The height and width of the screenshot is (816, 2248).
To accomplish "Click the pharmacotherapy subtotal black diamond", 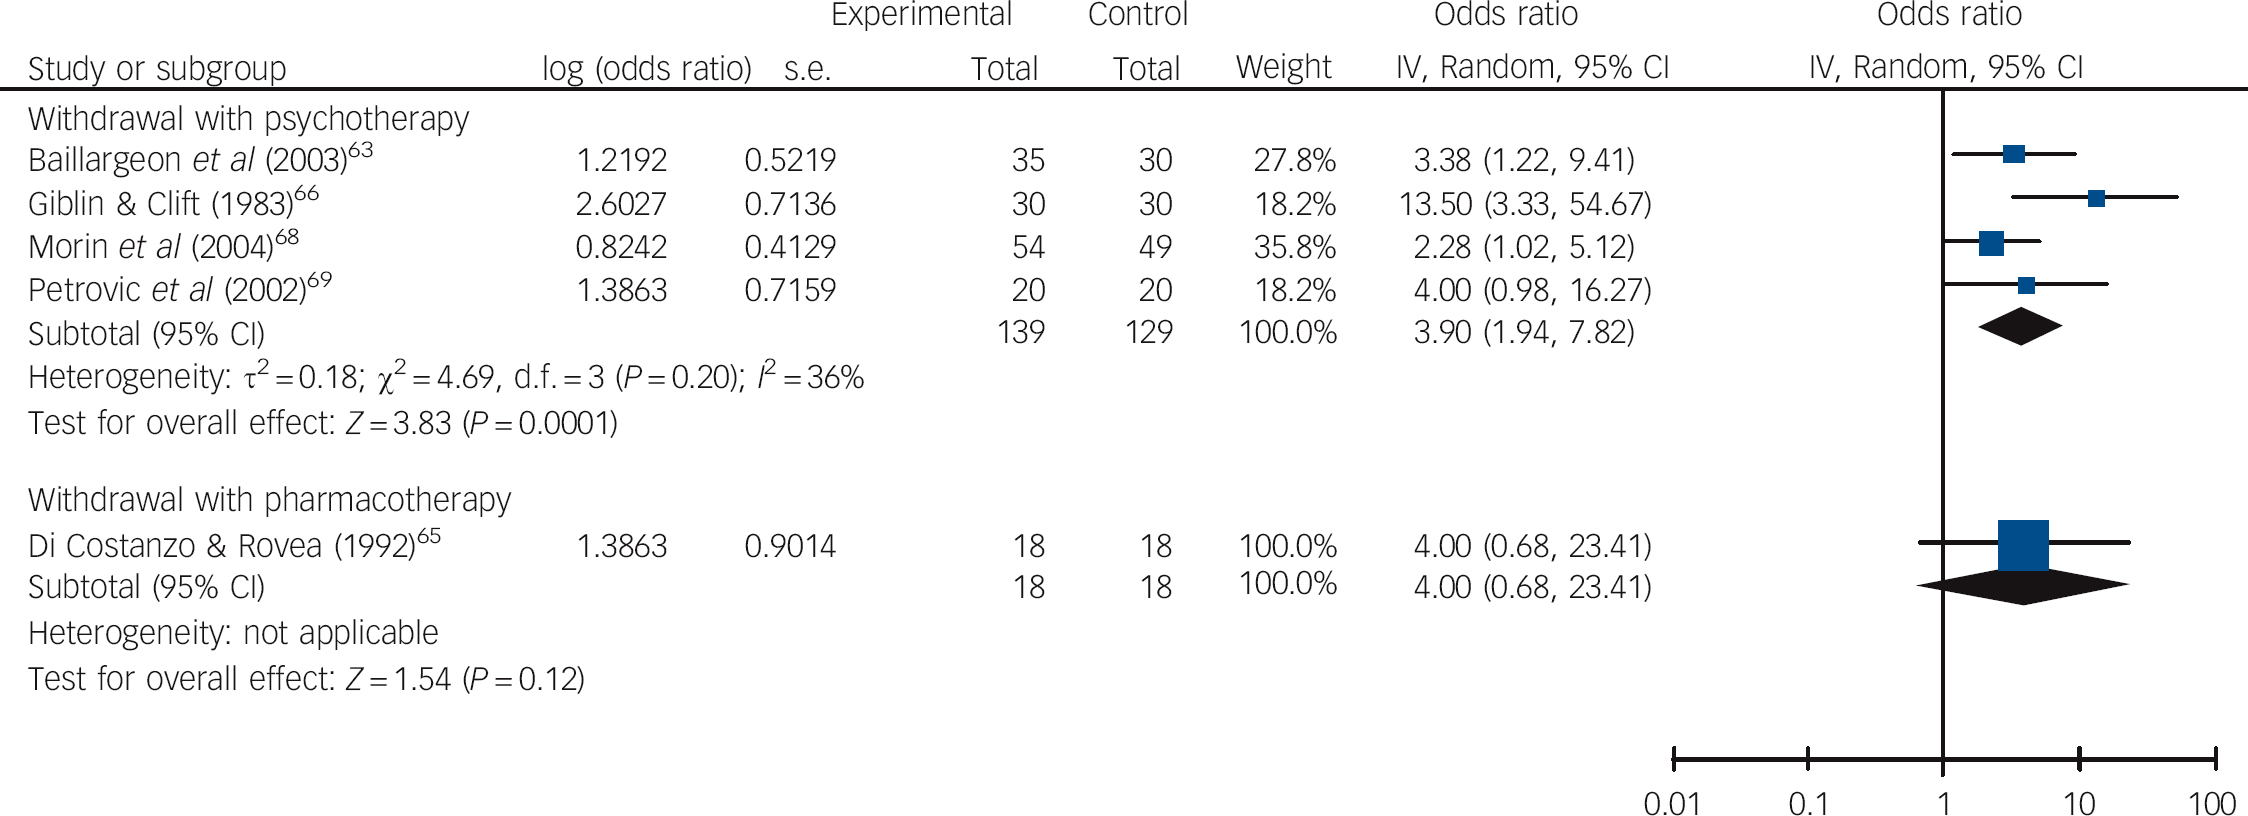I will coord(2023,587).
